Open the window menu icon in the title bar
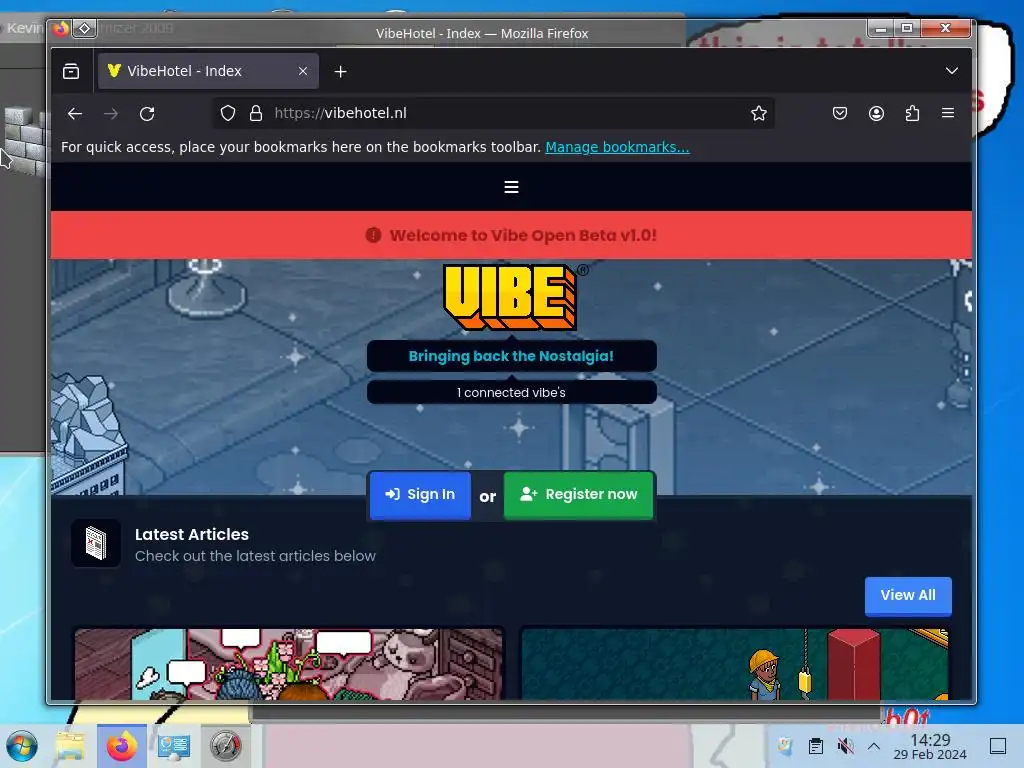This screenshot has height=768, width=1024. [84, 28]
